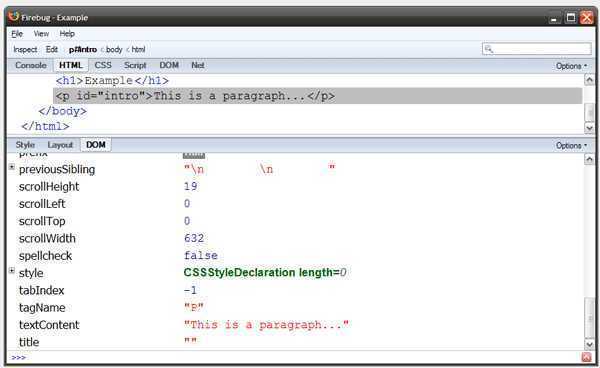Switch to the Script tab
The image size is (600, 368).
135,65
